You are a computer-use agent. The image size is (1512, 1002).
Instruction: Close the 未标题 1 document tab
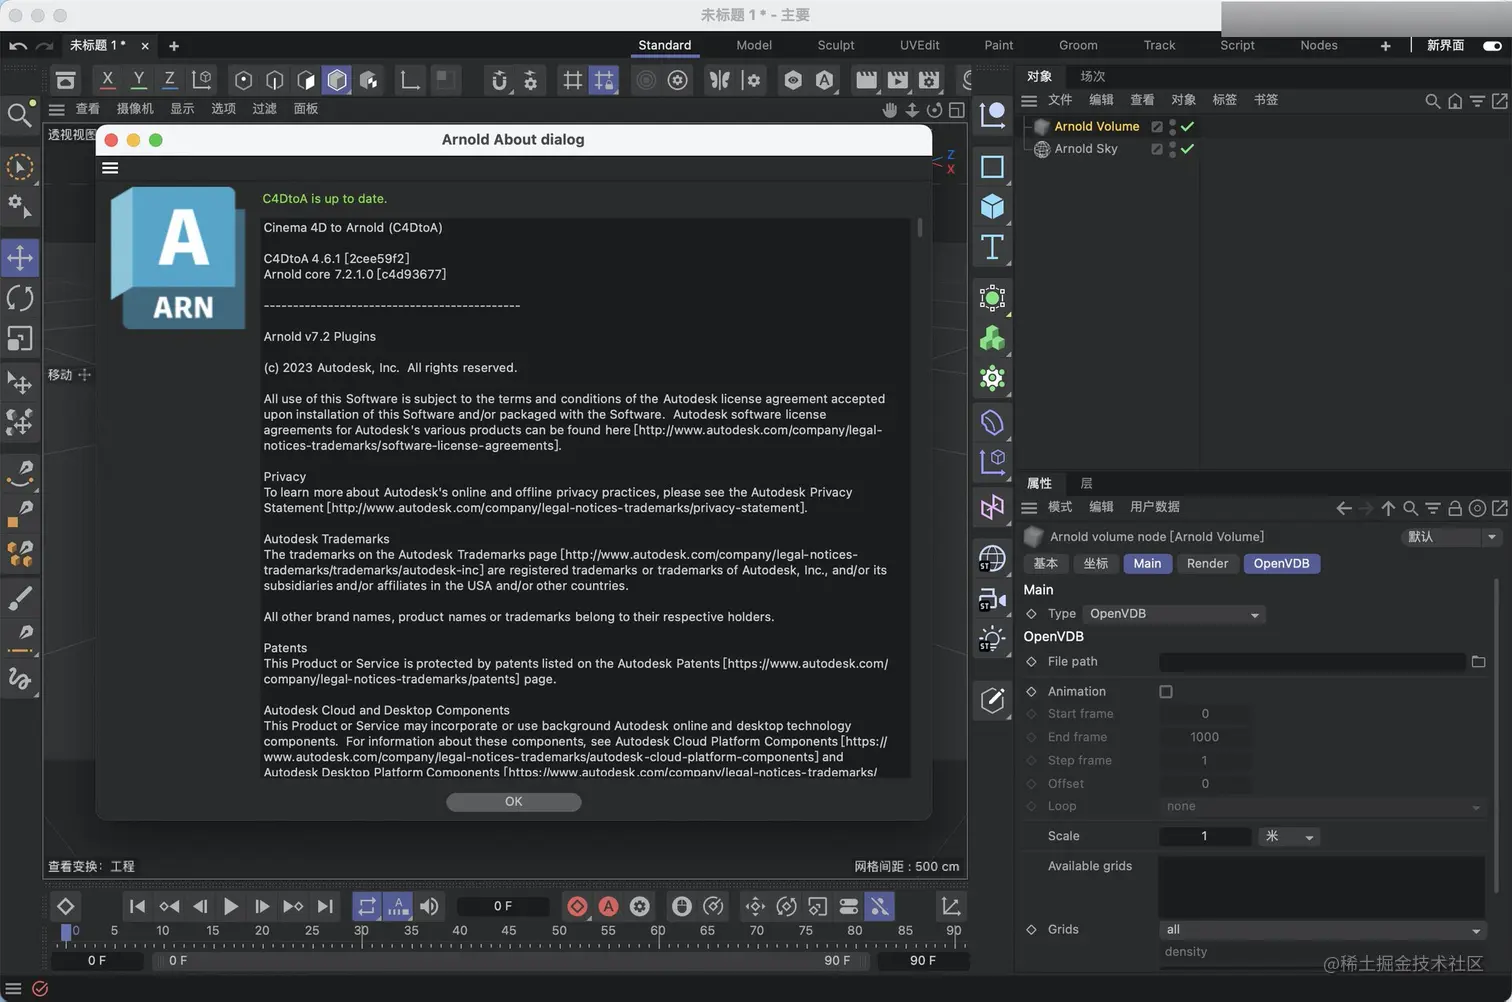pos(145,46)
